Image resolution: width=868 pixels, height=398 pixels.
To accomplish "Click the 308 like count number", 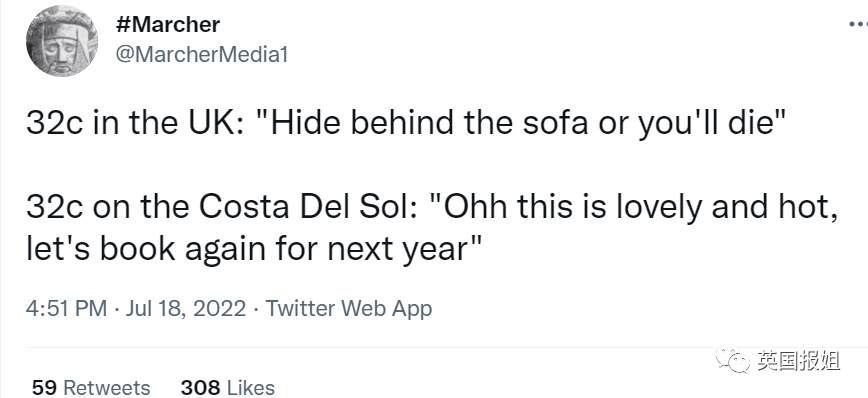I will [x=200, y=387].
